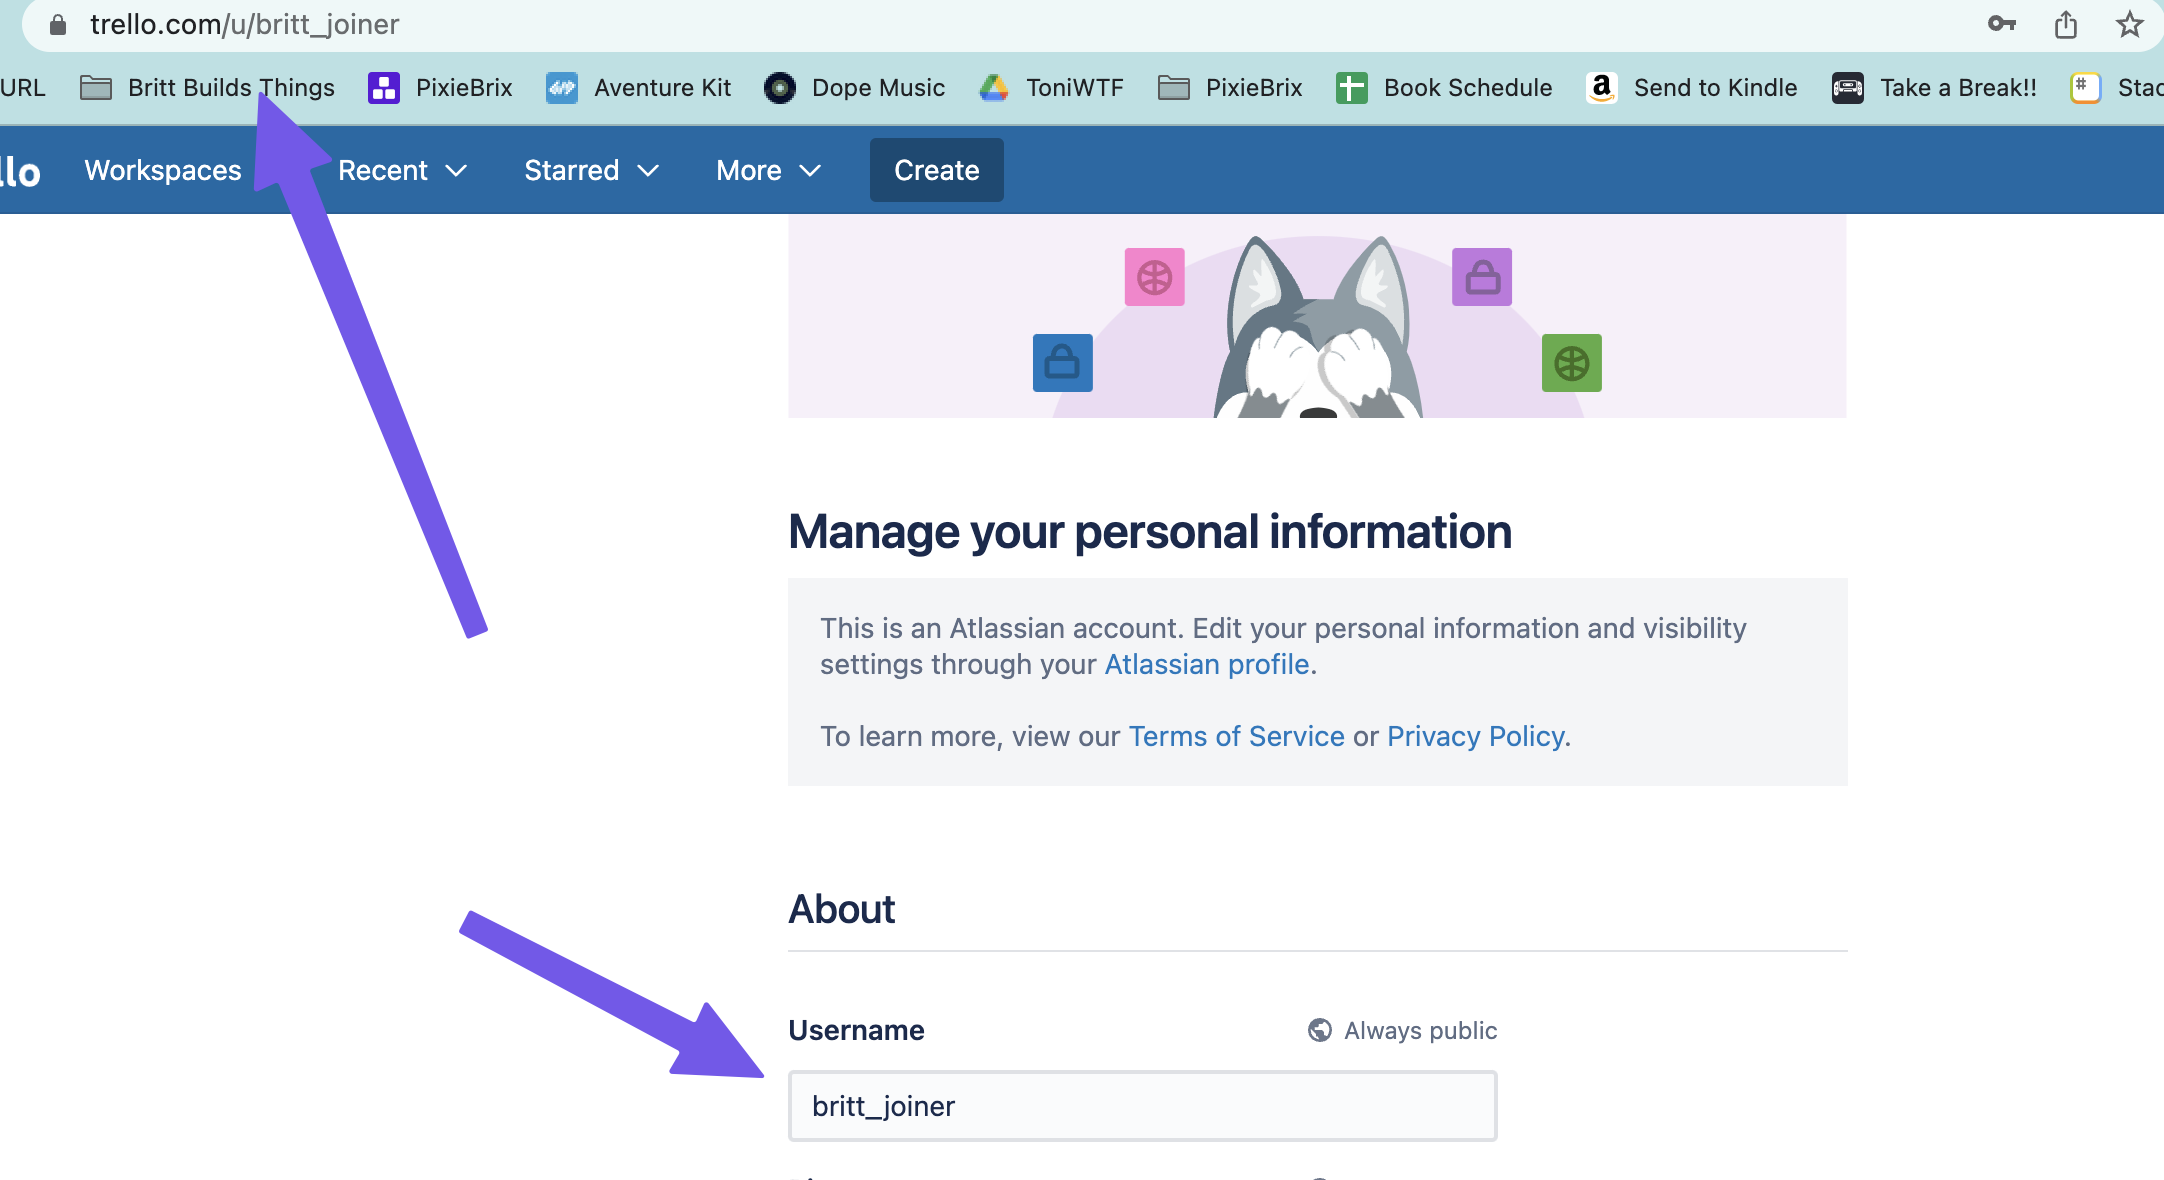Image resolution: width=2164 pixels, height=1180 pixels.
Task: Expand the Recent dropdown
Action: (457, 170)
